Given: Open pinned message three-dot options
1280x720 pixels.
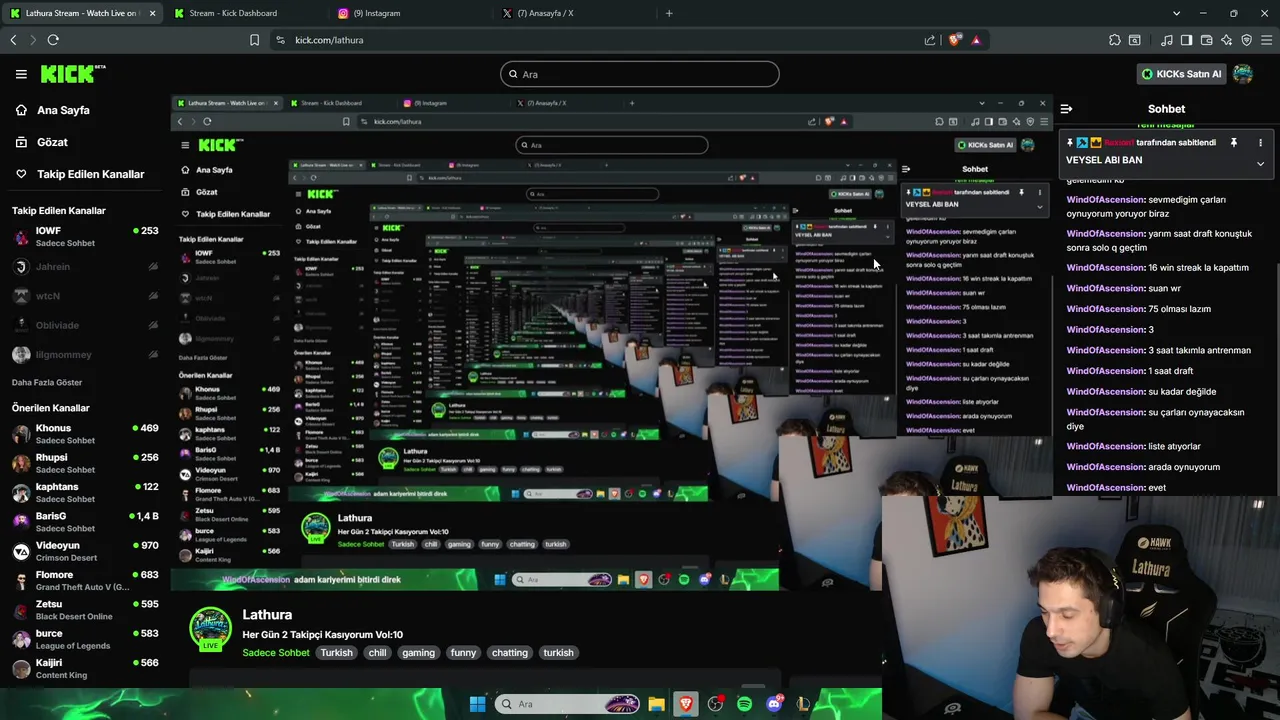Looking at the screenshot, I should (1260, 143).
